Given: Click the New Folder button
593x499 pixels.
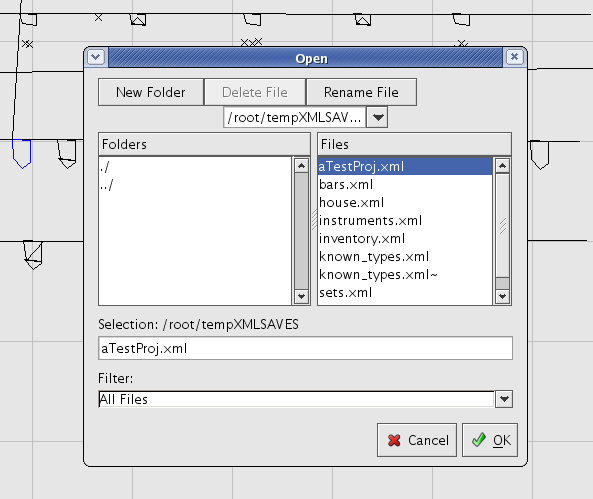Looking at the screenshot, I should tap(151, 92).
